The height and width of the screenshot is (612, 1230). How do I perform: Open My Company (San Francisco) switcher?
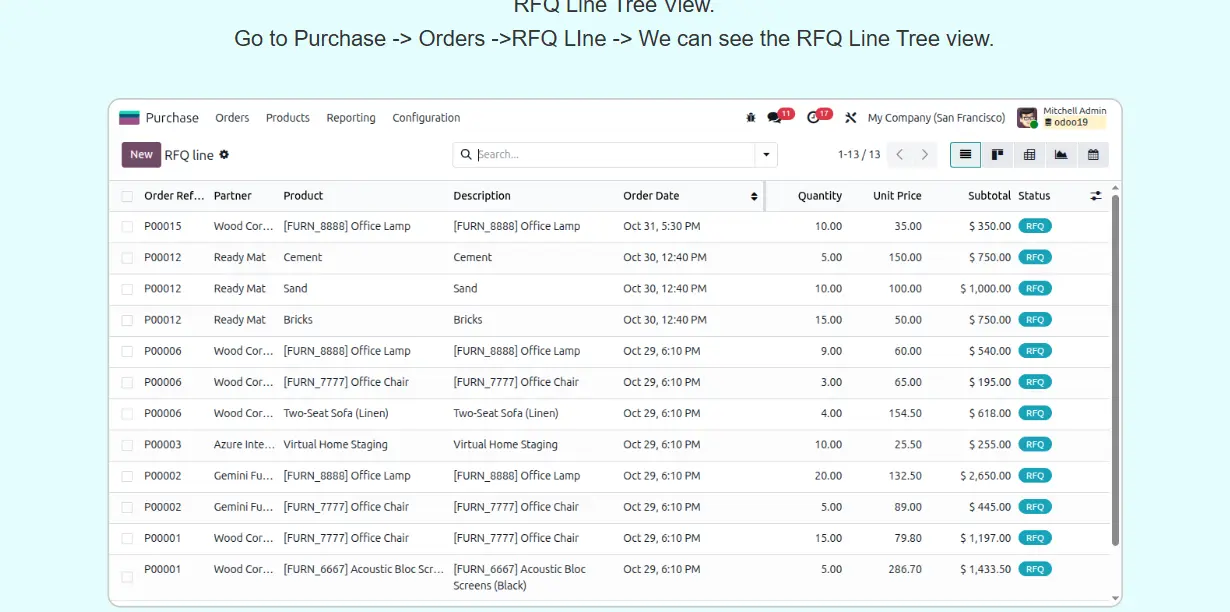click(936, 118)
